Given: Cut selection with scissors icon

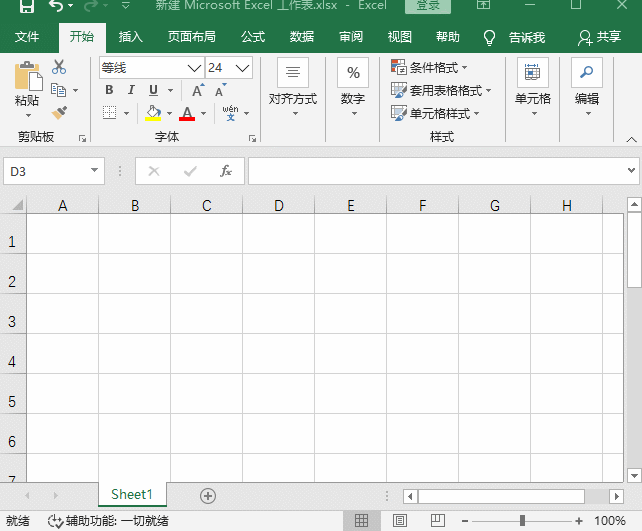Looking at the screenshot, I should tap(59, 67).
